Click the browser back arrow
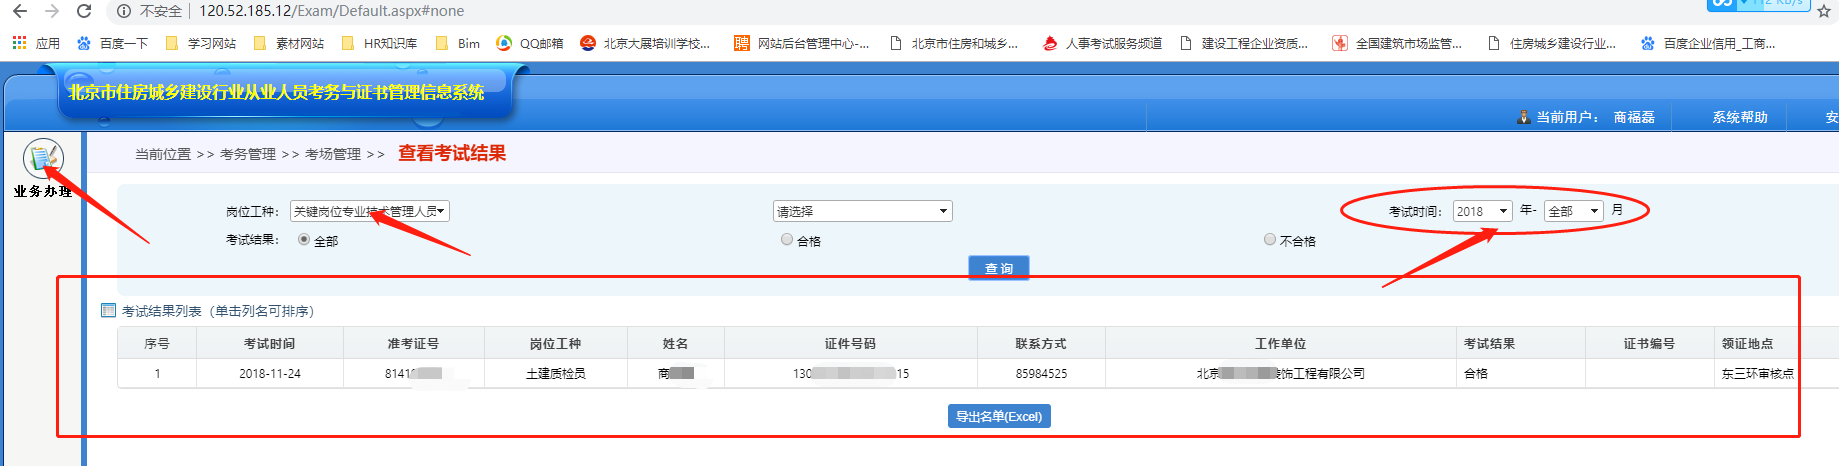 click(x=20, y=11)
